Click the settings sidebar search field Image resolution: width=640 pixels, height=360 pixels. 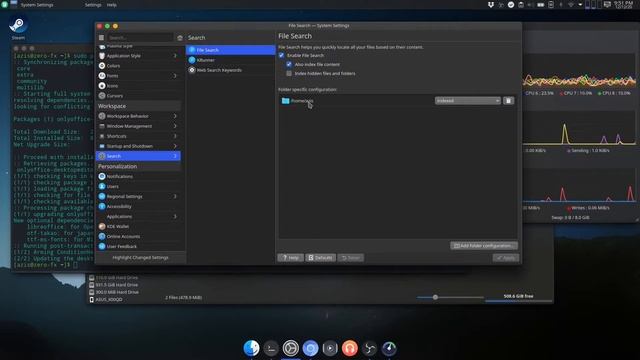click(140, 38)
